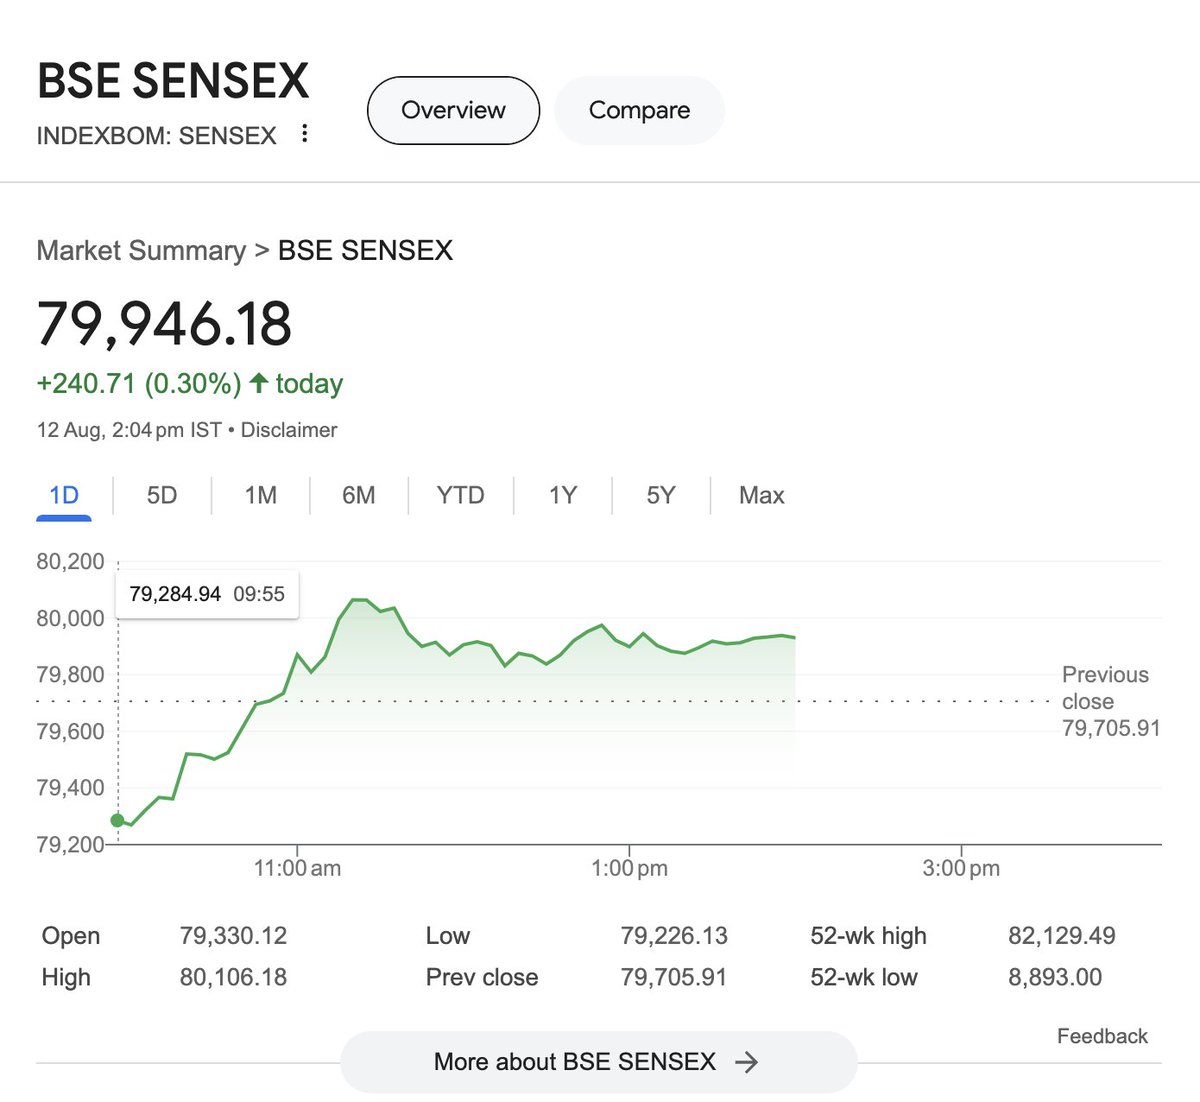Open the Disclaimer link

click(x=289, y=430)
